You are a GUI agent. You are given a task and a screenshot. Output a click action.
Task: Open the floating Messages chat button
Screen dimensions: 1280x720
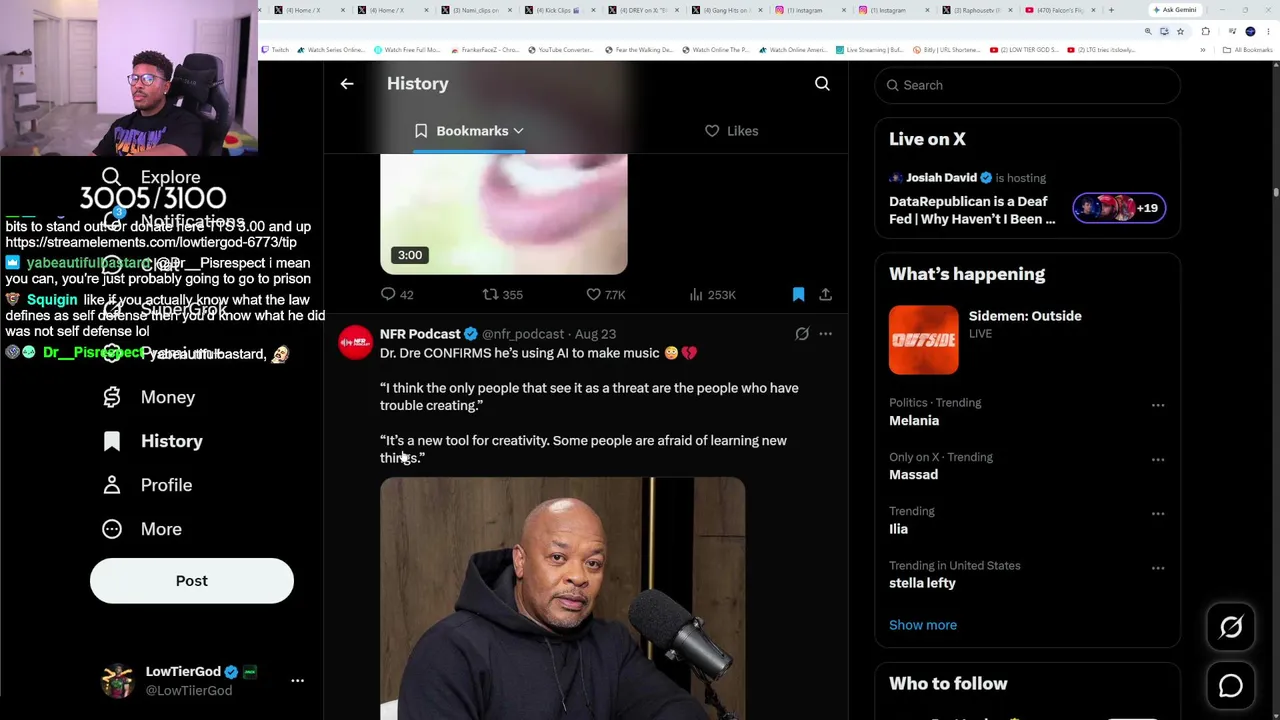click(1231, 685)
